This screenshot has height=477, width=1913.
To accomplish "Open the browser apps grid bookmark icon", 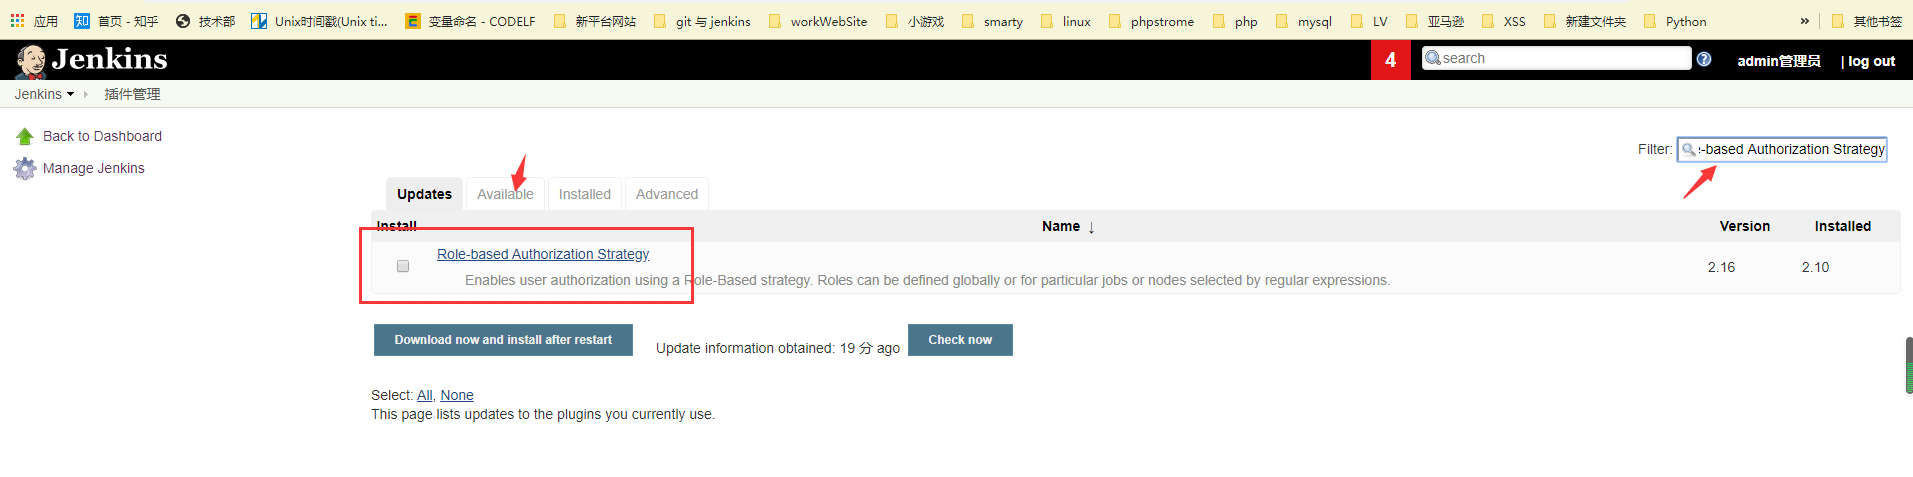I will (x=17, y=20).
